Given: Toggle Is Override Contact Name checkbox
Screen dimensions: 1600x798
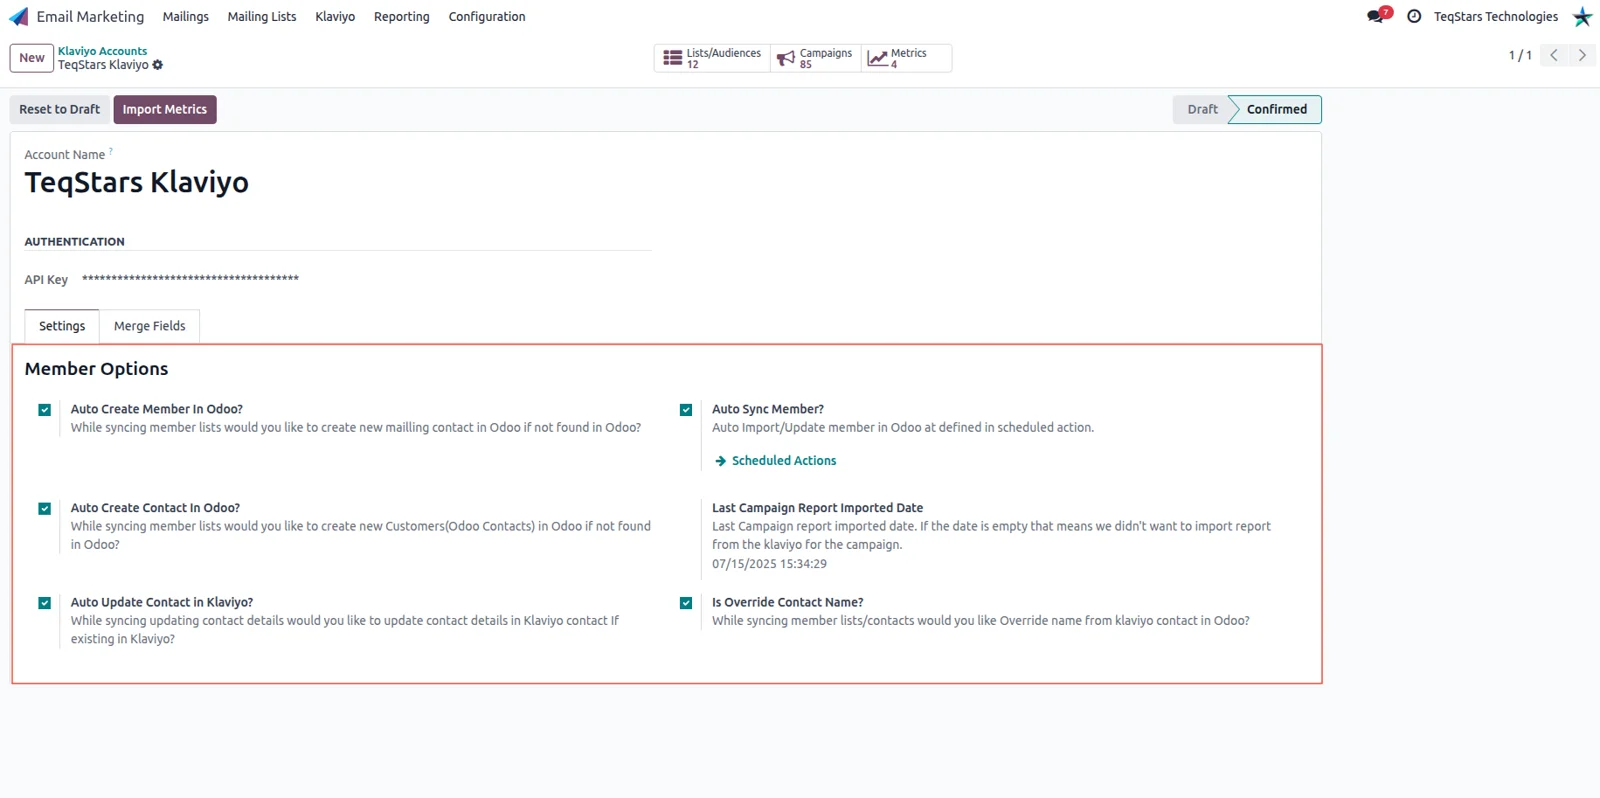Looking at the screenshot, I should [686, 603].
